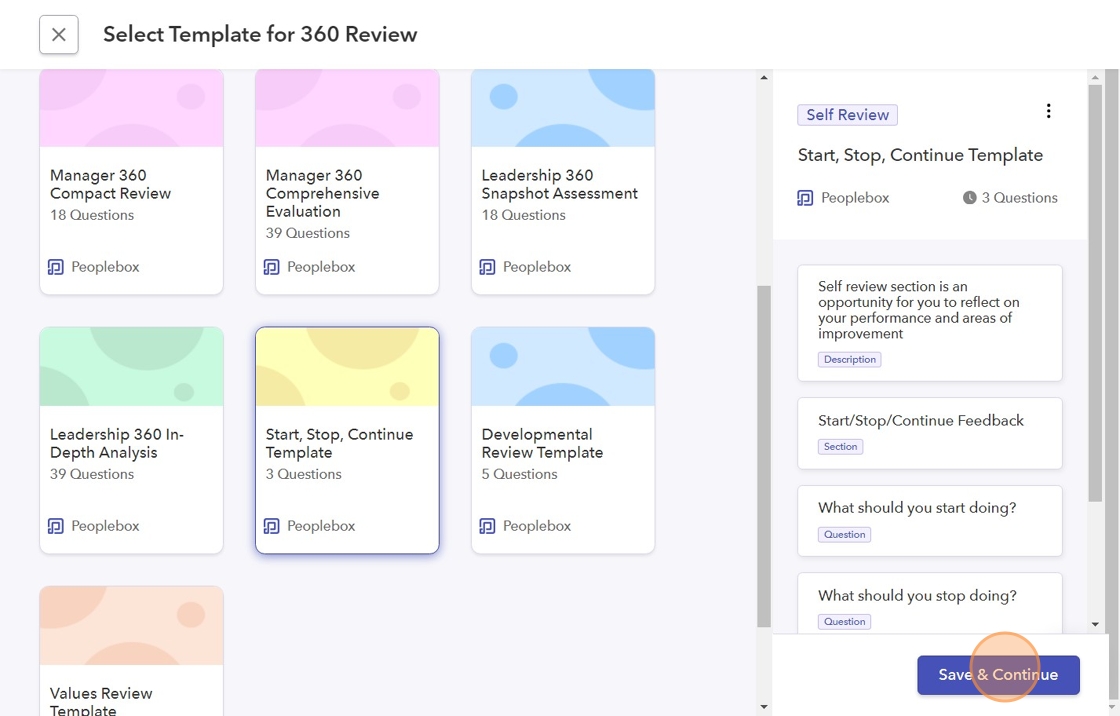The height and width of the screenshot is (716, 1120).
Task: Click the Description label tag
Action: click(849, 359)
